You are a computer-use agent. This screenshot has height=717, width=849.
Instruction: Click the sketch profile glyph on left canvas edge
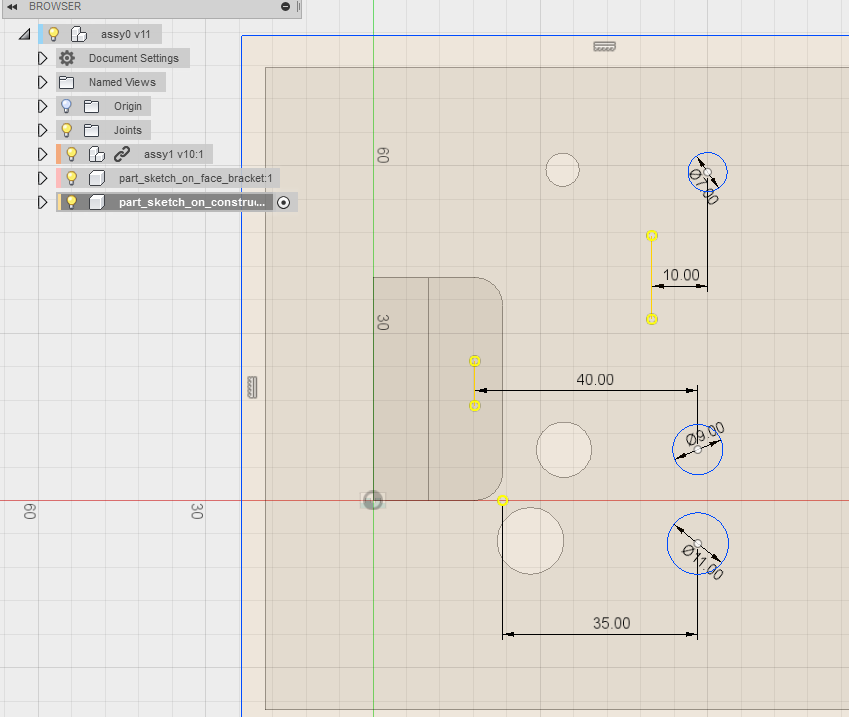(252, 386)
